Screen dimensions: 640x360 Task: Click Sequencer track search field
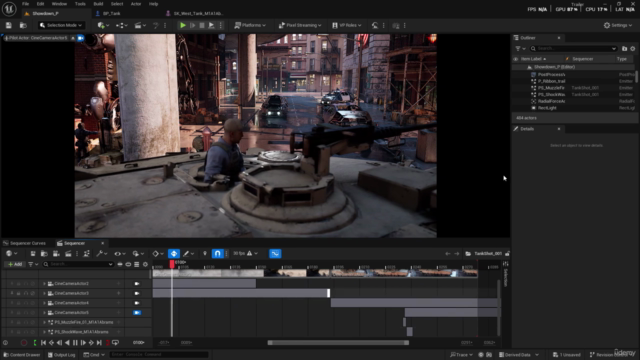pyautogui.click(x=78, y=264)
